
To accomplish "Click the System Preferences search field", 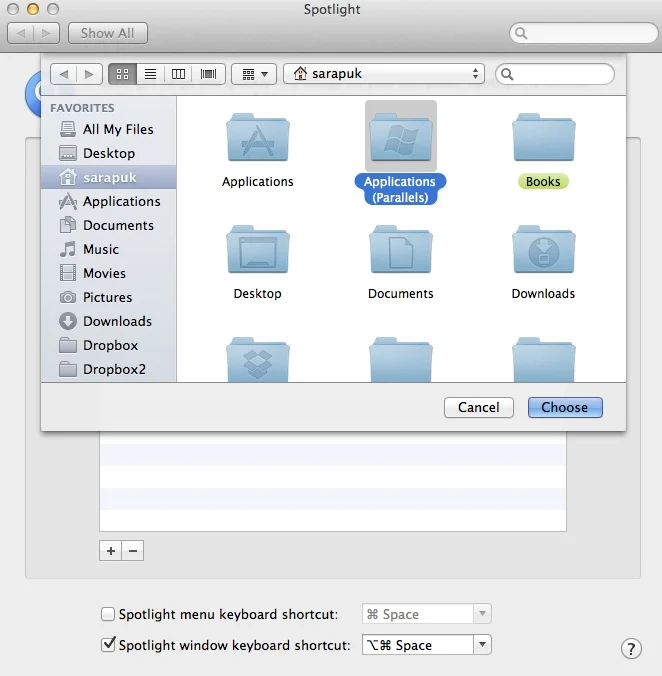I will [x=584, y=33].
